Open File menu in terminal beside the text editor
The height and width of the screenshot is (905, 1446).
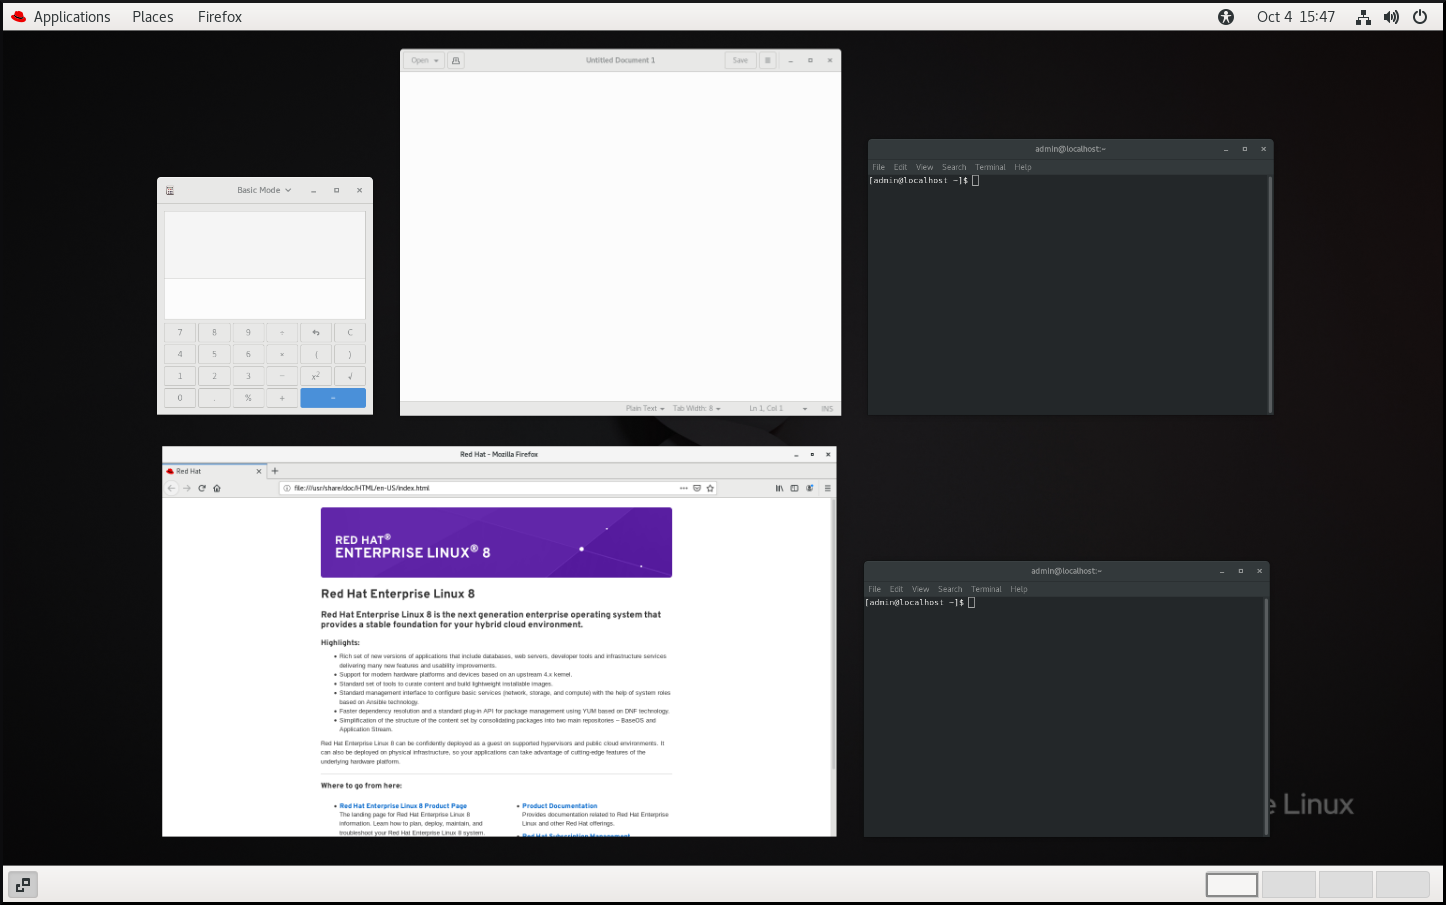click(x=878, y=168)
